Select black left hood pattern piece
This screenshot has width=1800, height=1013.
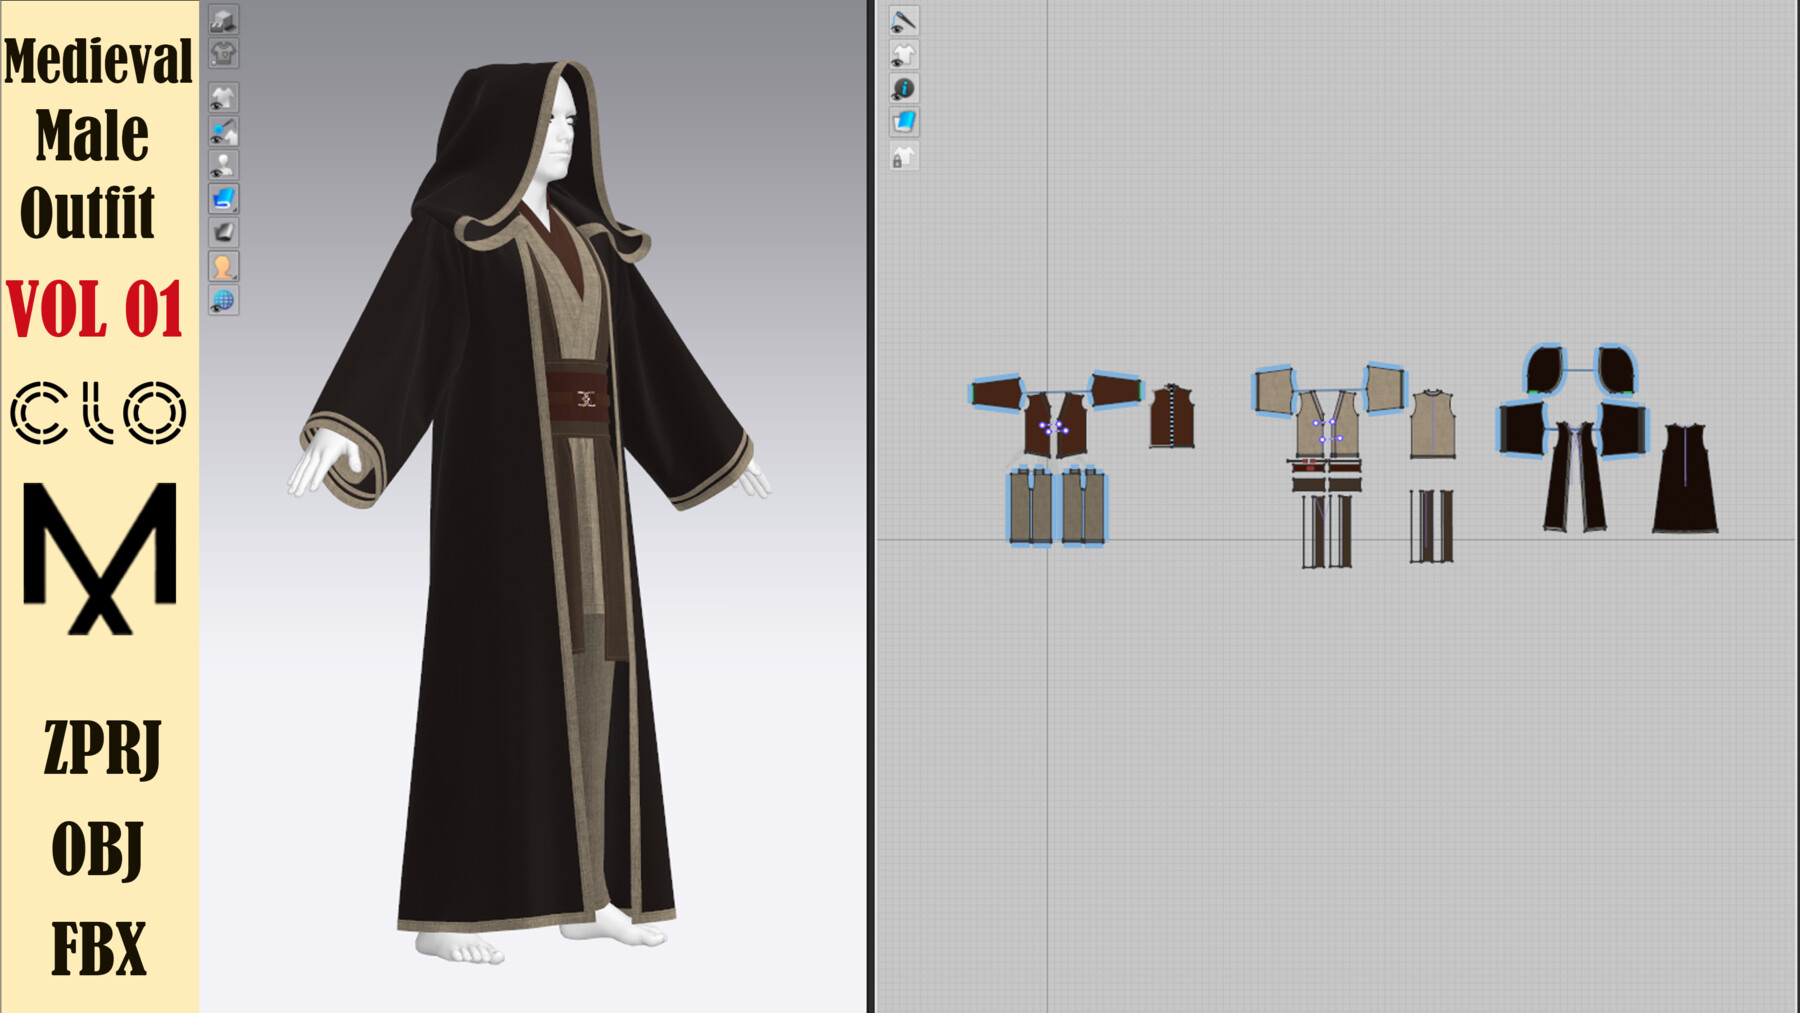pyautogui.click(x=1545, y=369)
